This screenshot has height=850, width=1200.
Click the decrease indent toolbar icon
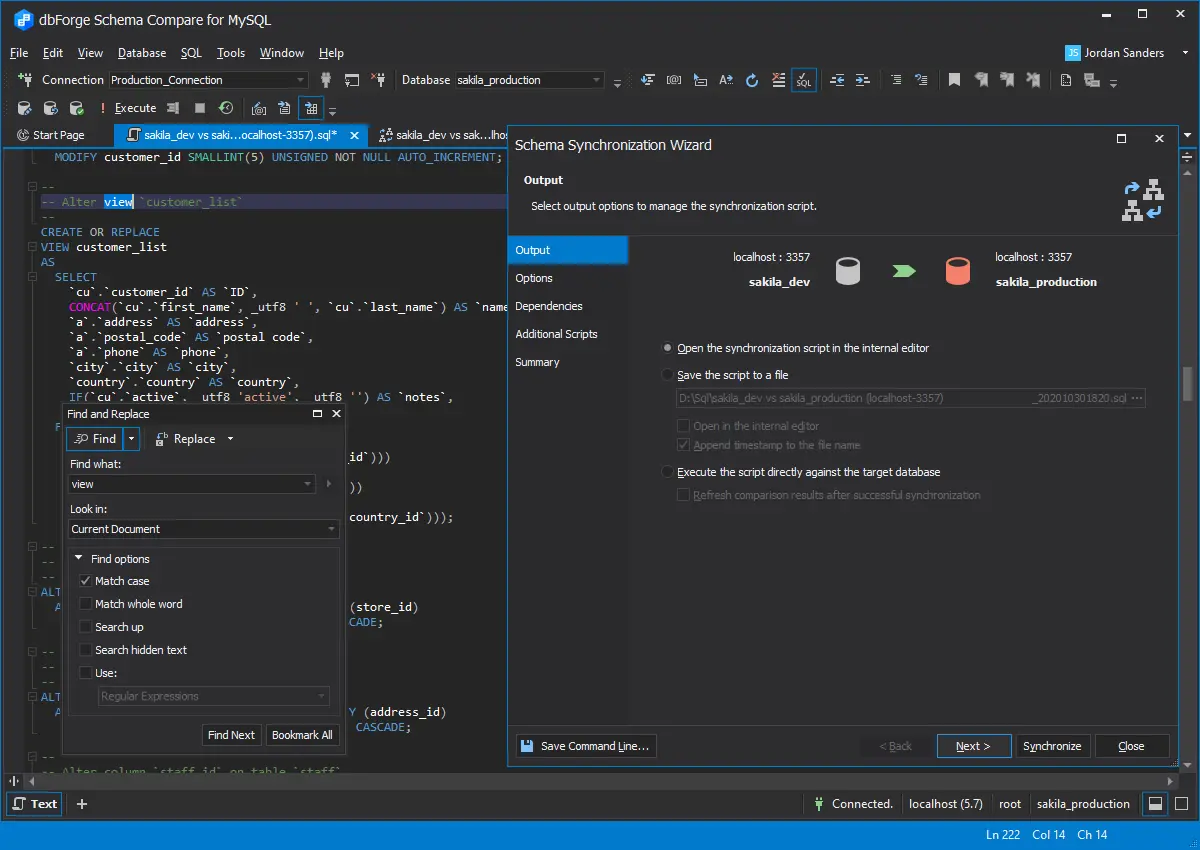837,80
